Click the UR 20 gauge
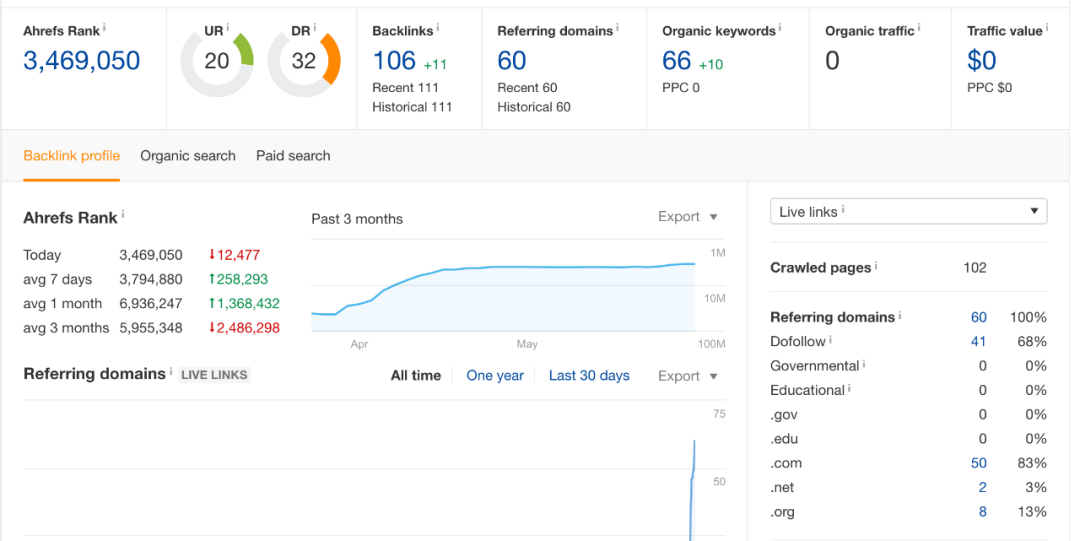1080x541 pixels. coord(217,61)
